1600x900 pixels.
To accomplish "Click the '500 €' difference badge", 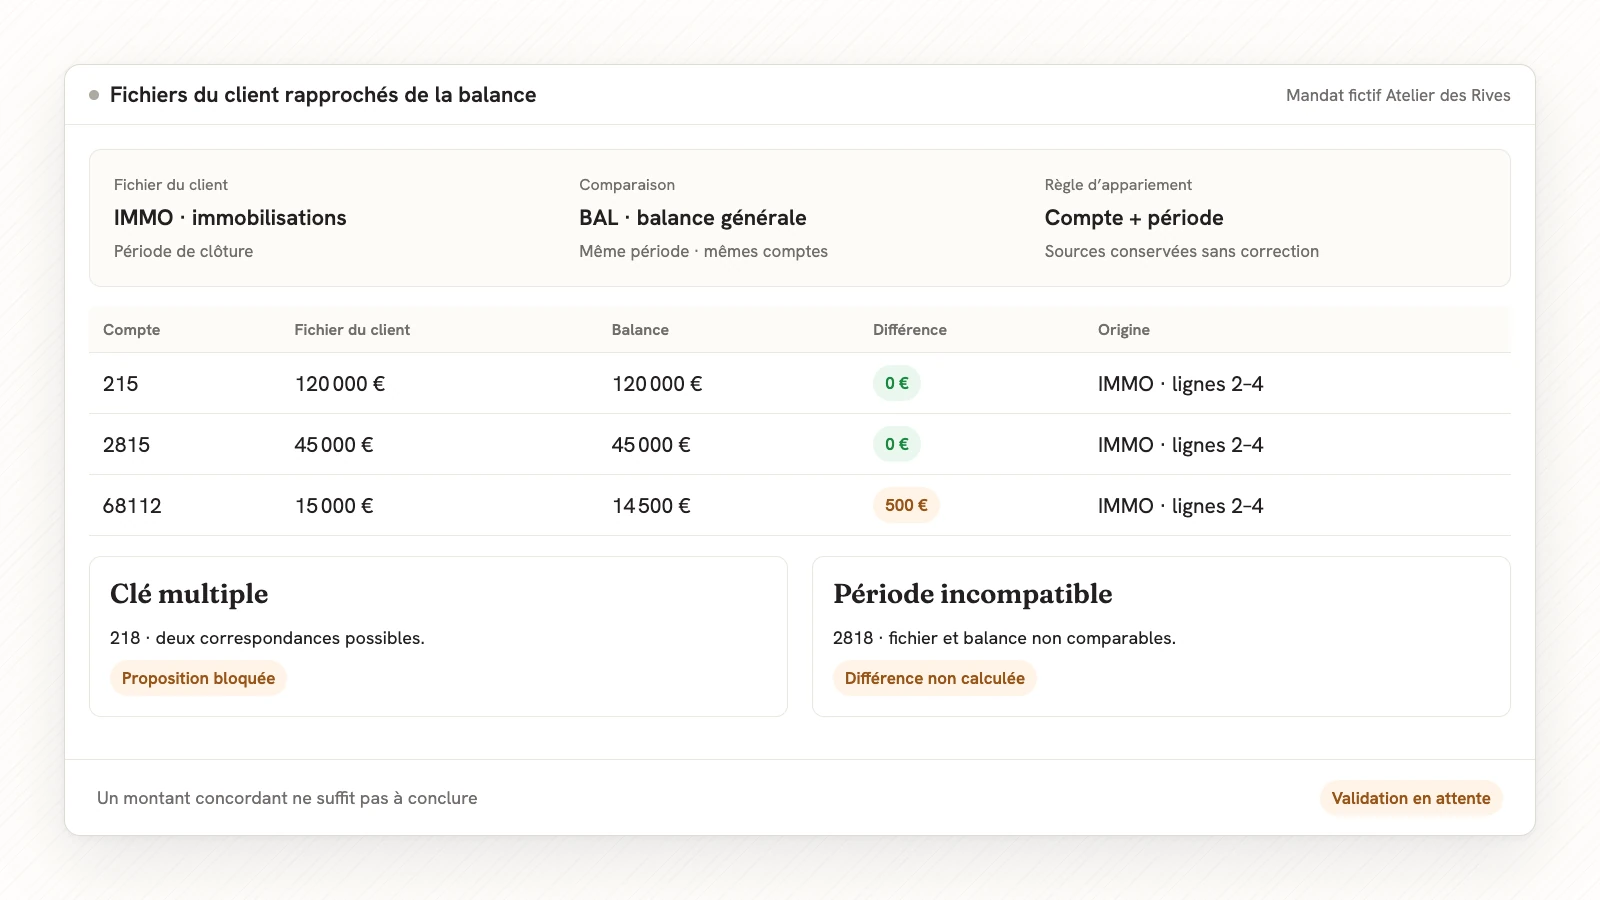I will (906, 505).
